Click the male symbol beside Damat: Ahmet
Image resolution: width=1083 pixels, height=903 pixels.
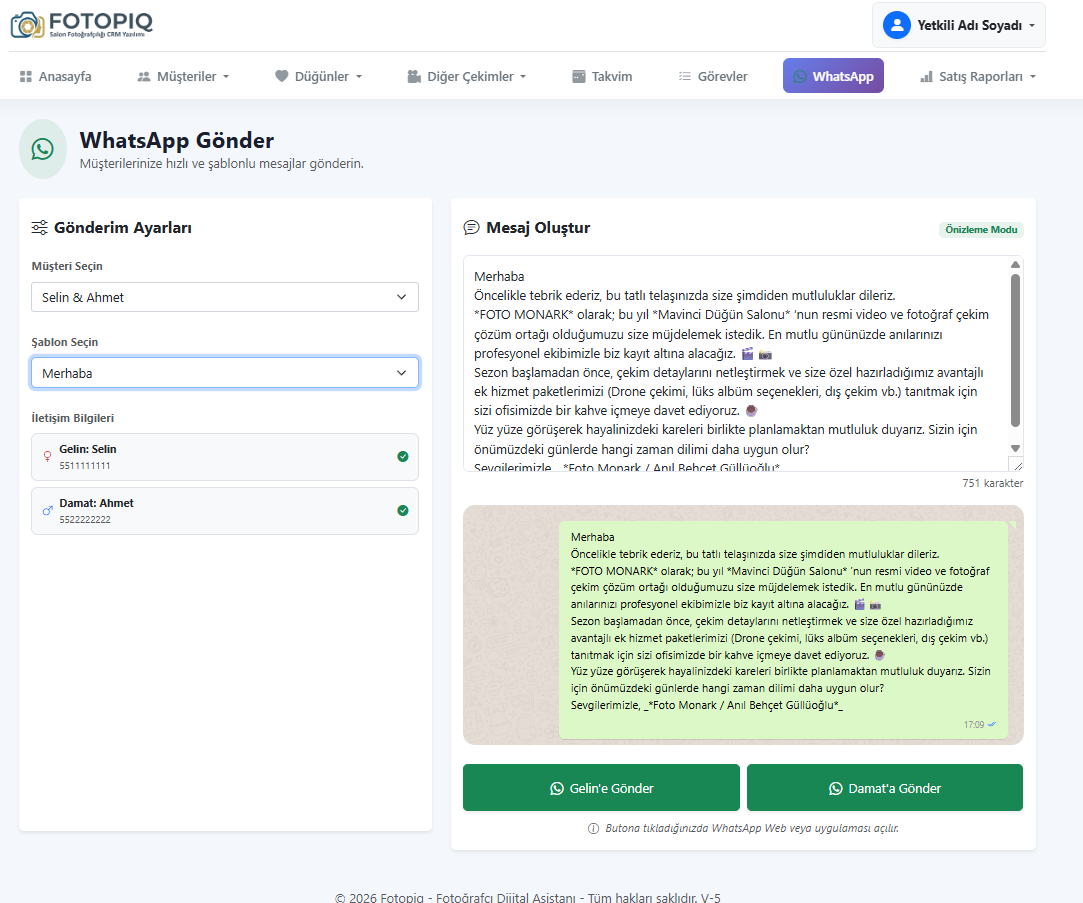[47, 511]
